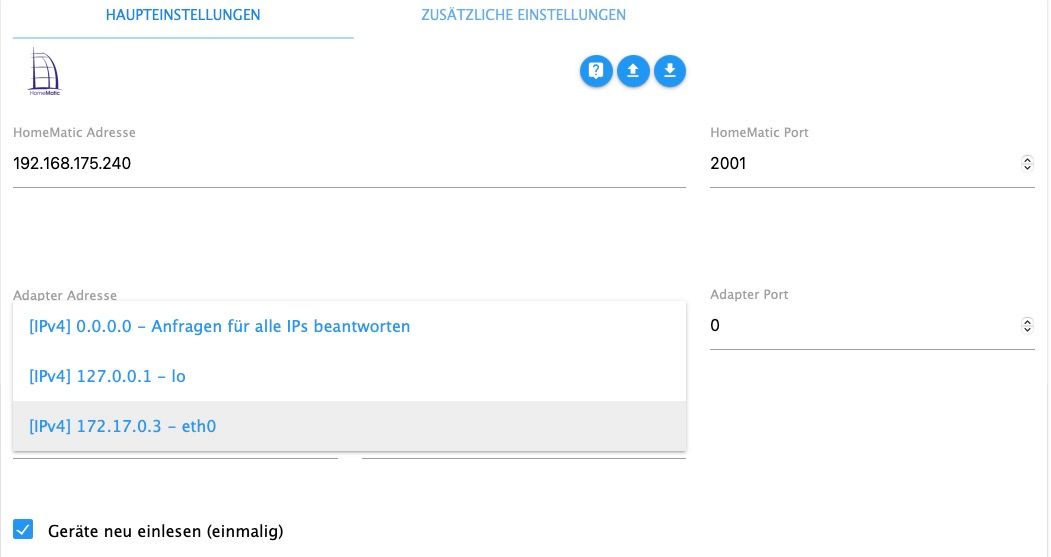Click the HomeMatic Adresse field label
Screen dimensions: 1051x557
tap(74, 132)
